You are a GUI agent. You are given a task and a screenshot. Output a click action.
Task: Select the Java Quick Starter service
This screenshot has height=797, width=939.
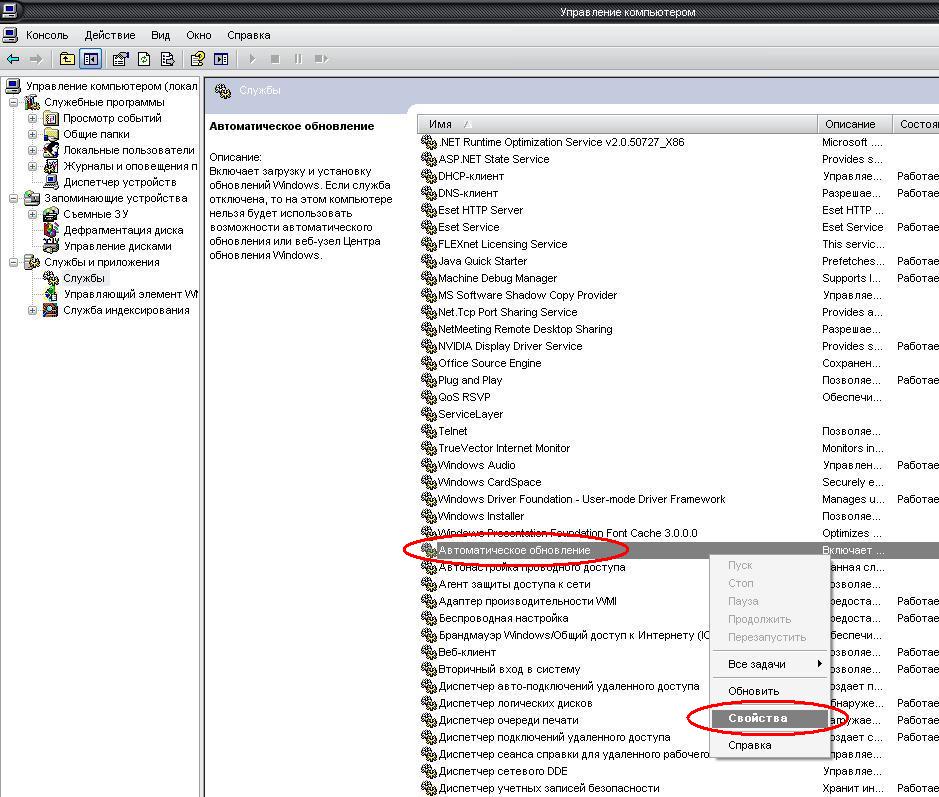pos(482,261)
